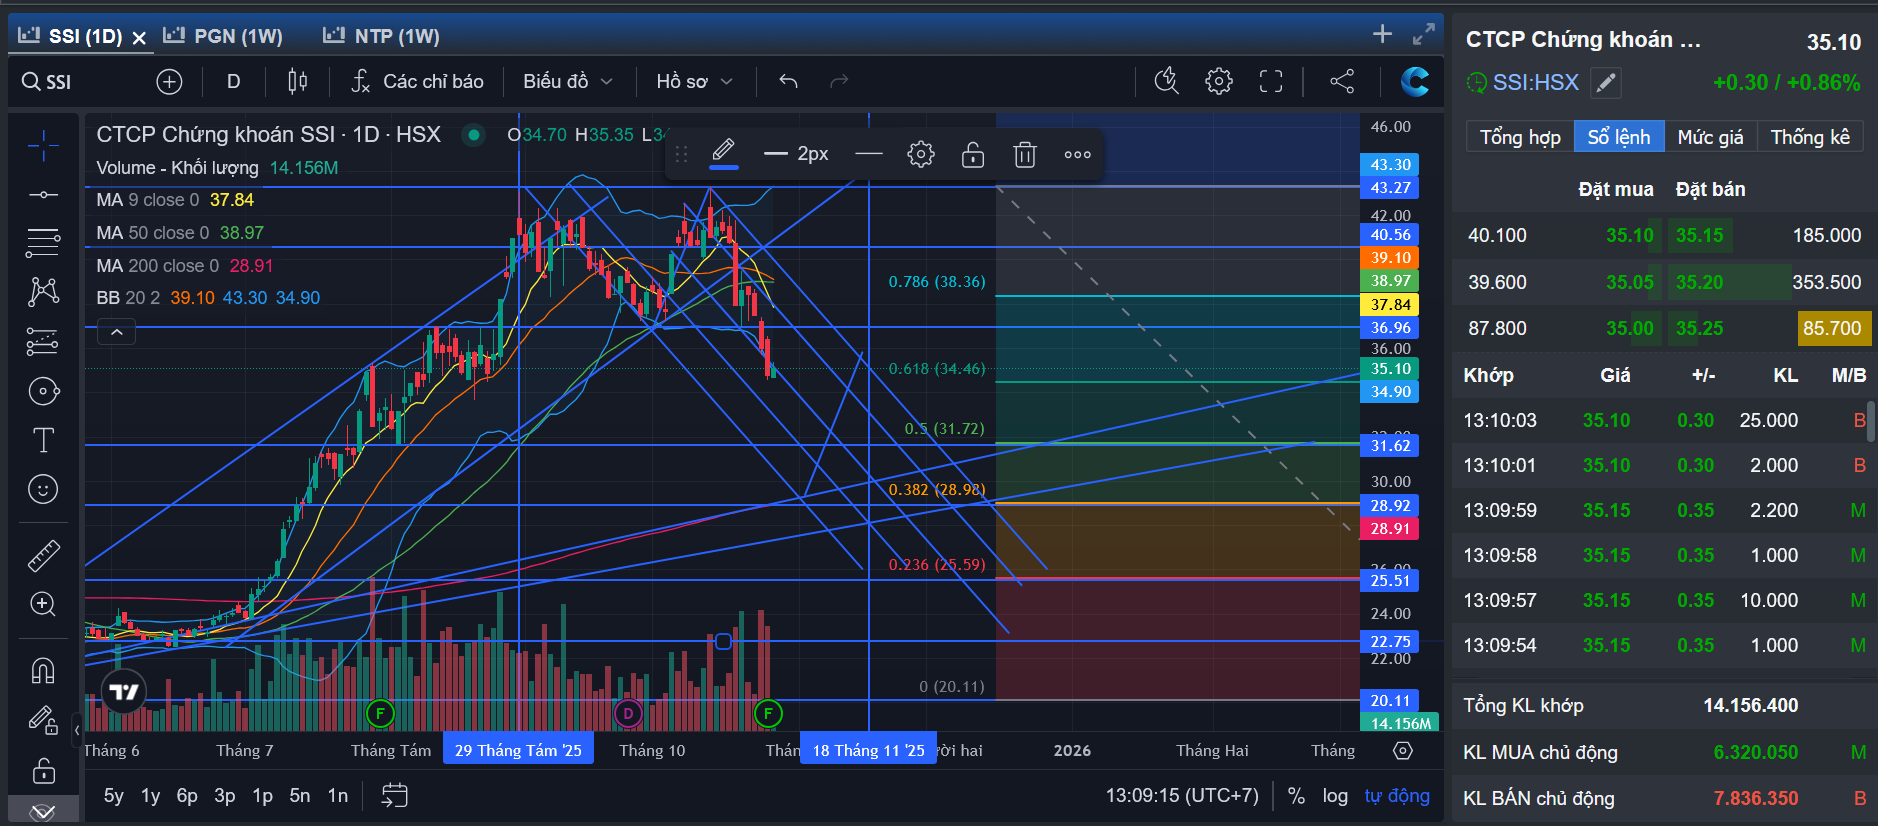Open the line style selector on floating toolbar
The width and height of the screenshot is (1878, 826).
click(869, 154)
